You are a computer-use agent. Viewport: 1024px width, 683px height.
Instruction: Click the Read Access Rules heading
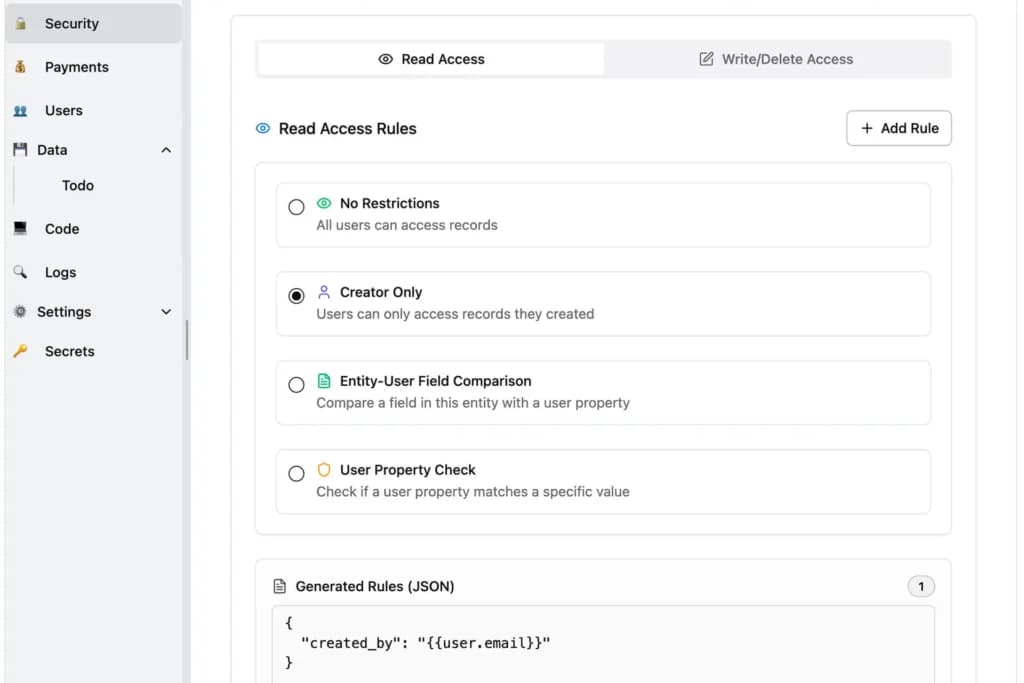coord(347,128)
